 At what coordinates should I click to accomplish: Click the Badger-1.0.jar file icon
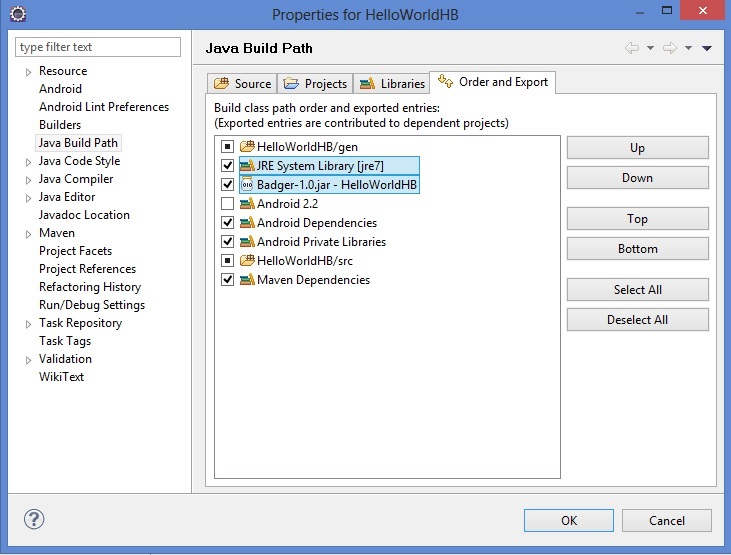tap(247, 185)
